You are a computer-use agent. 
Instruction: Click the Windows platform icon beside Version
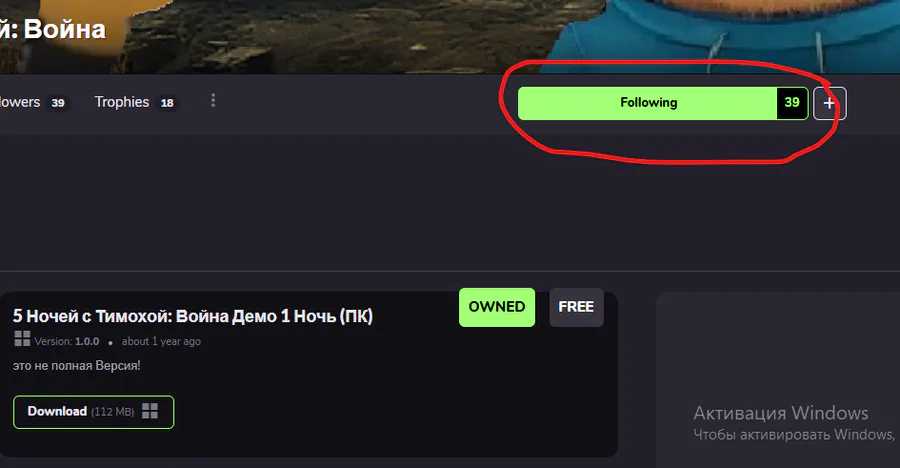(22, 339)
